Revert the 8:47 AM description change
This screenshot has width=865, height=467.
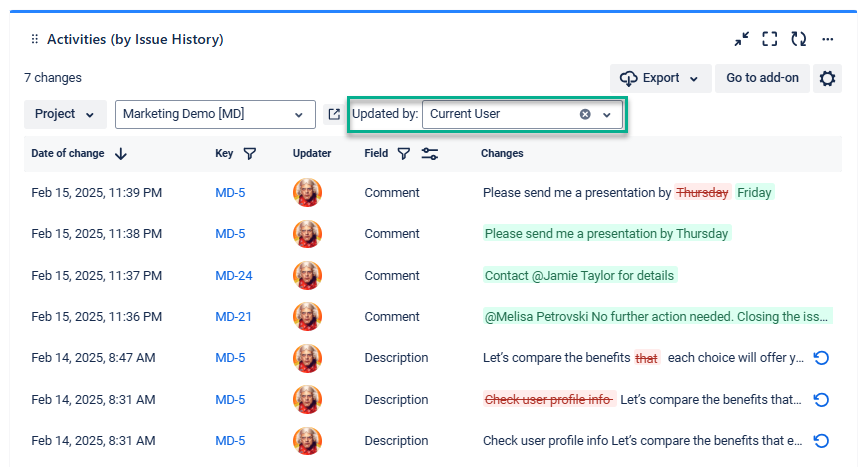[821, 358]
